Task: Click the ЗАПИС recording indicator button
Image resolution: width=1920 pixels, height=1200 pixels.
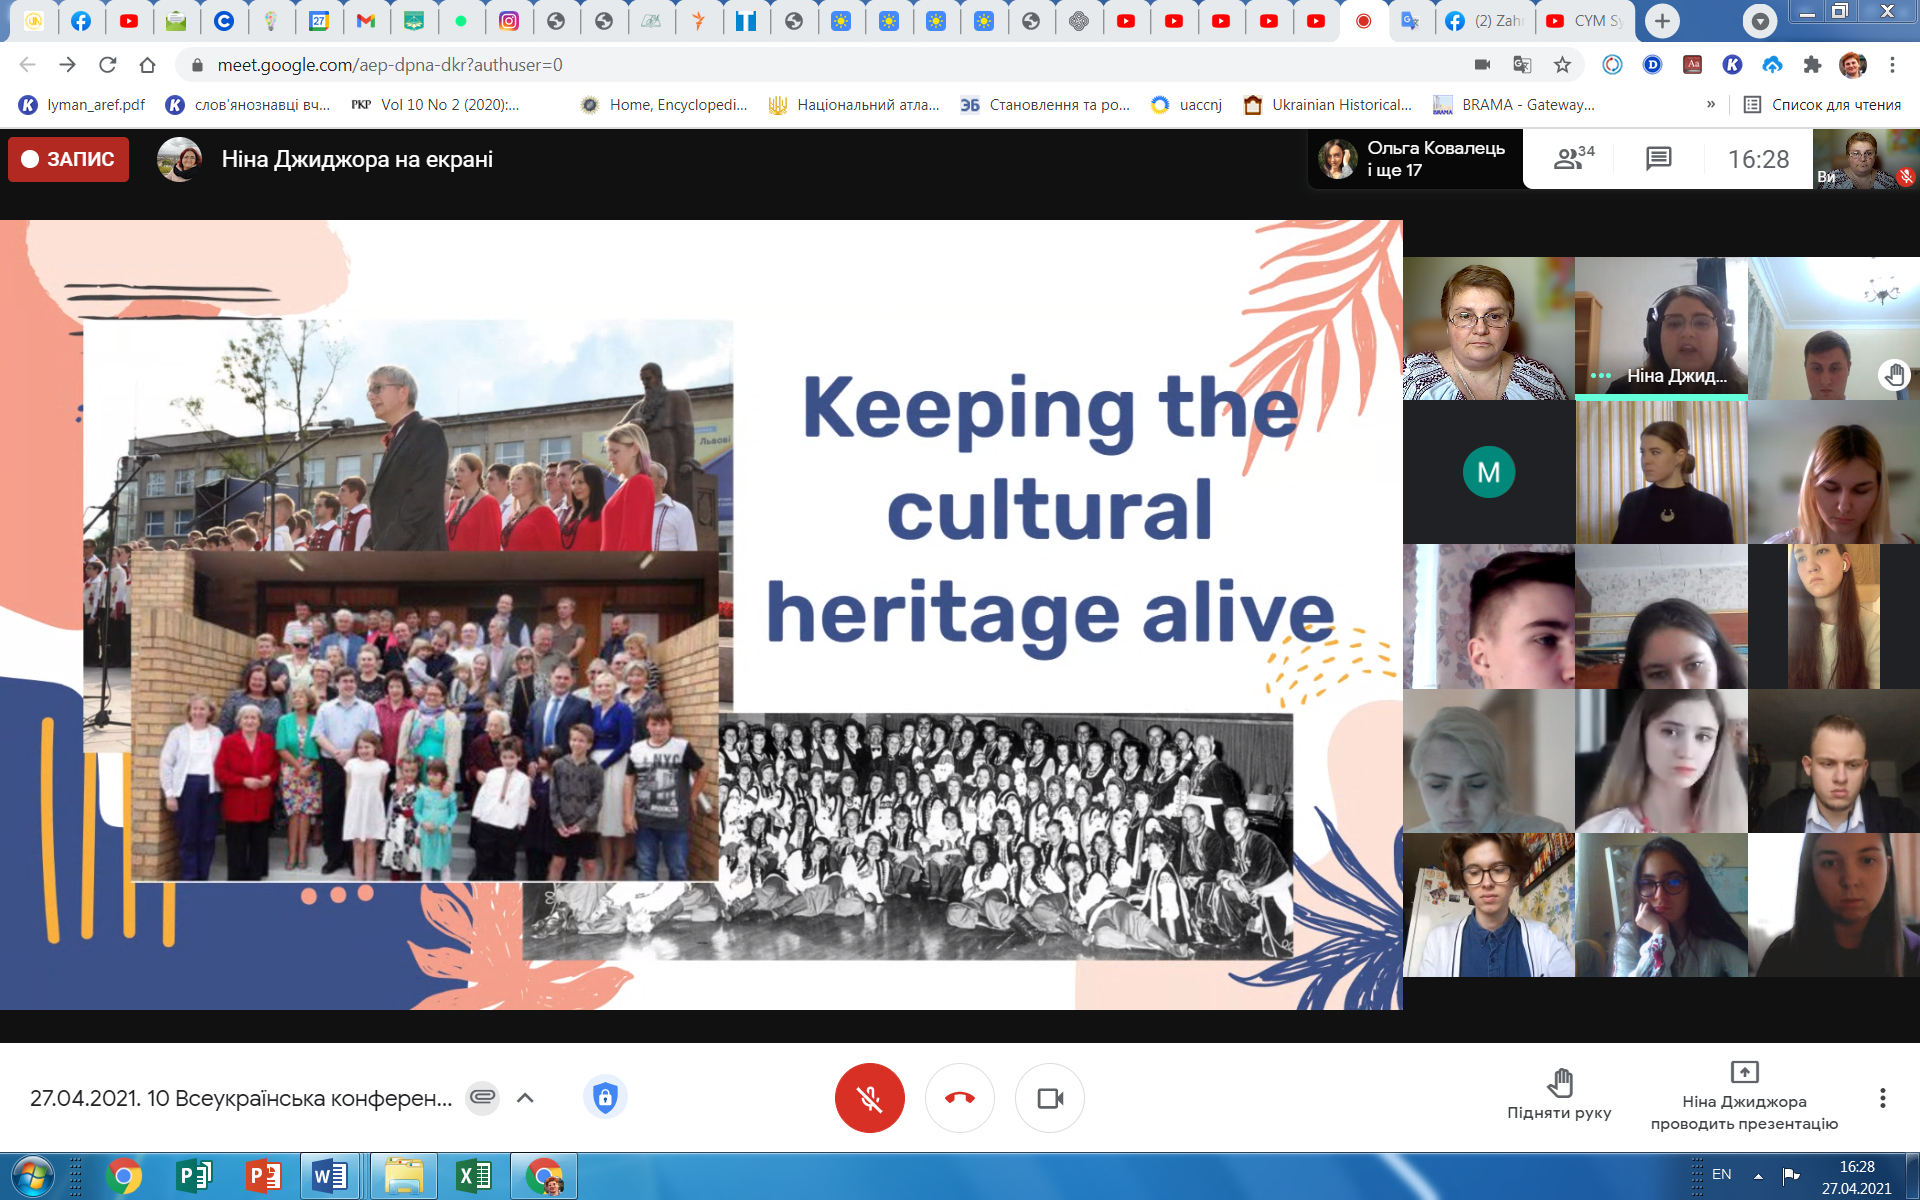Action: tap(68, 159)
